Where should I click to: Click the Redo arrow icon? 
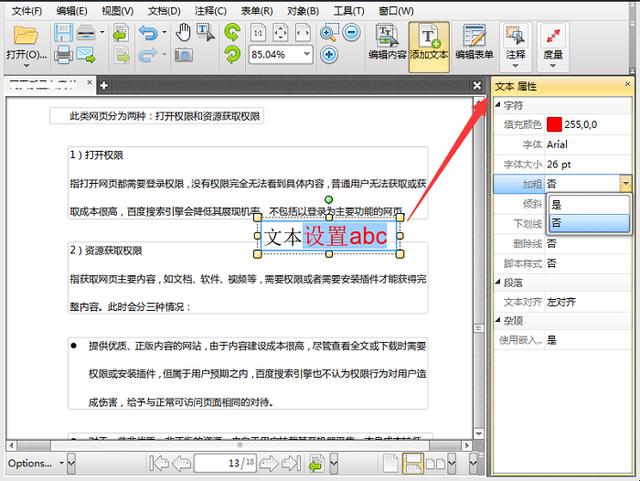[148, 55]
